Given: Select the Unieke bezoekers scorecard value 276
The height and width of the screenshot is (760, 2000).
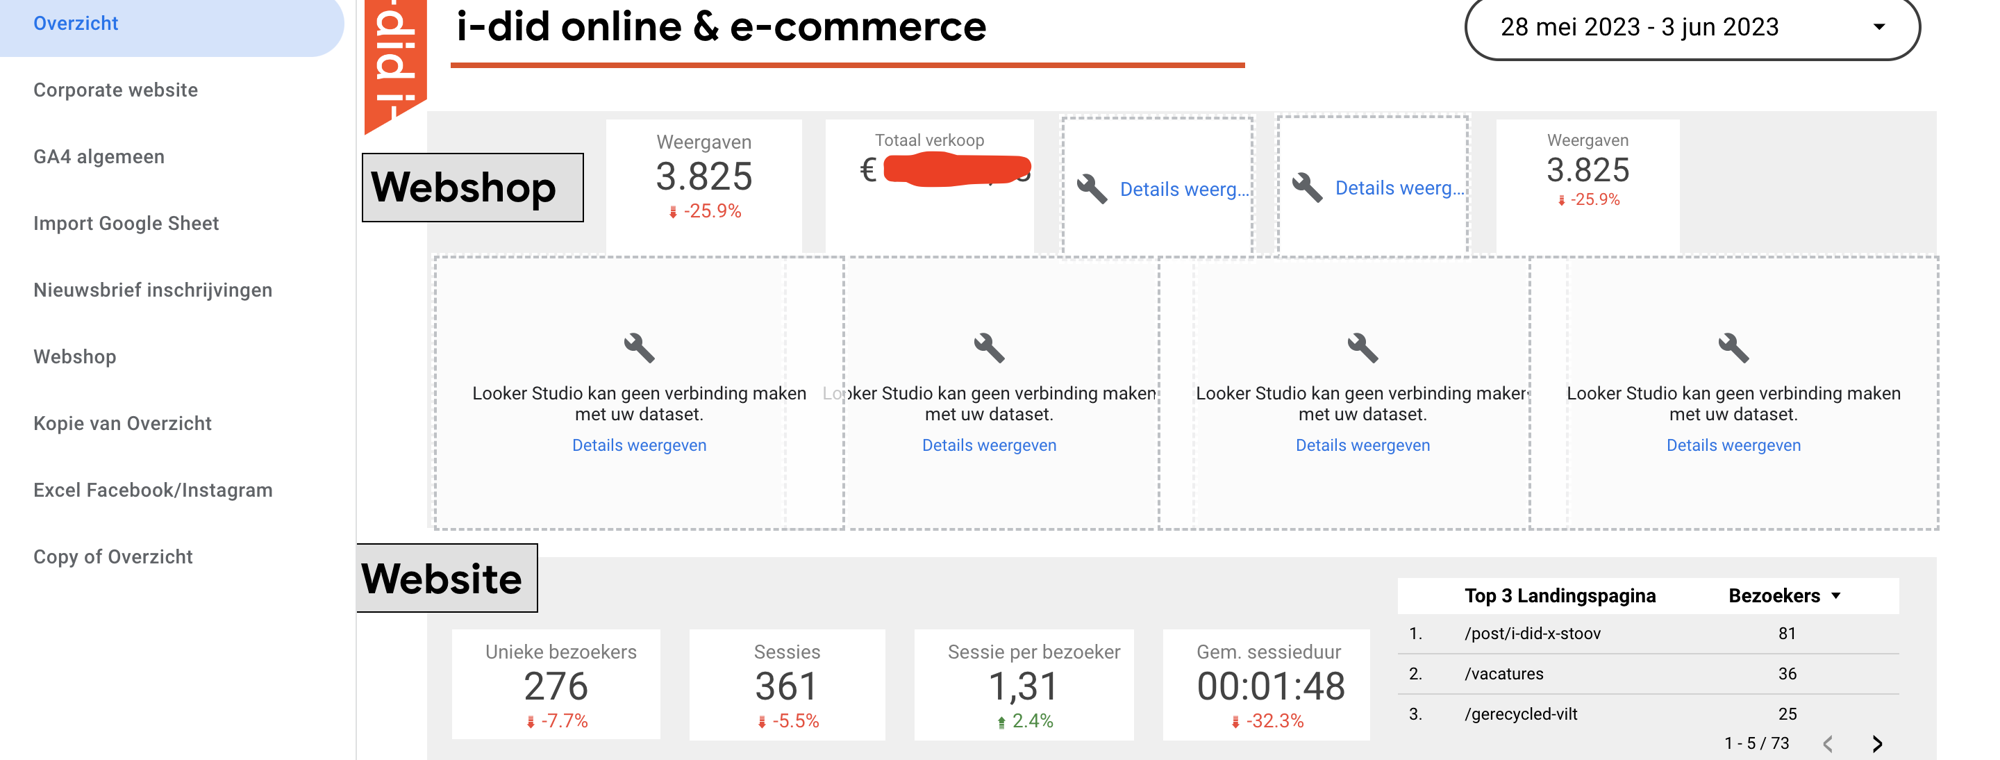Looking at the screenshot, I should pyautogui.click(x=556, y=686).
